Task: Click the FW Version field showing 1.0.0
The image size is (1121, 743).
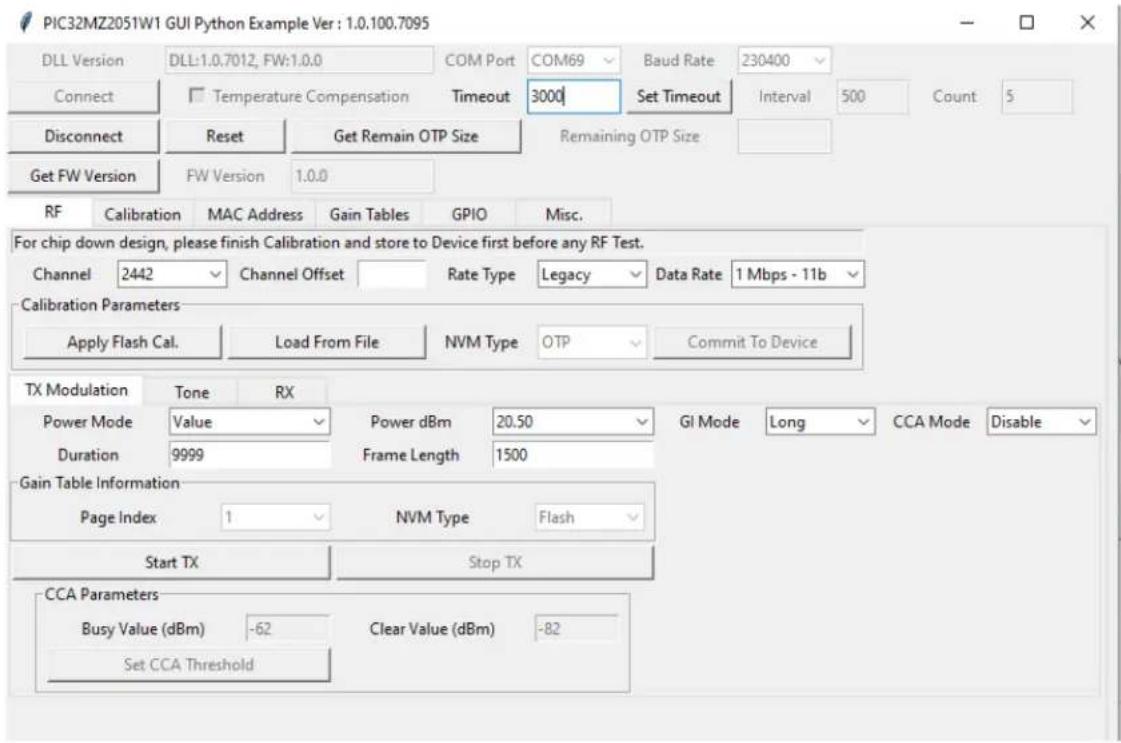Action: (362, 176)
